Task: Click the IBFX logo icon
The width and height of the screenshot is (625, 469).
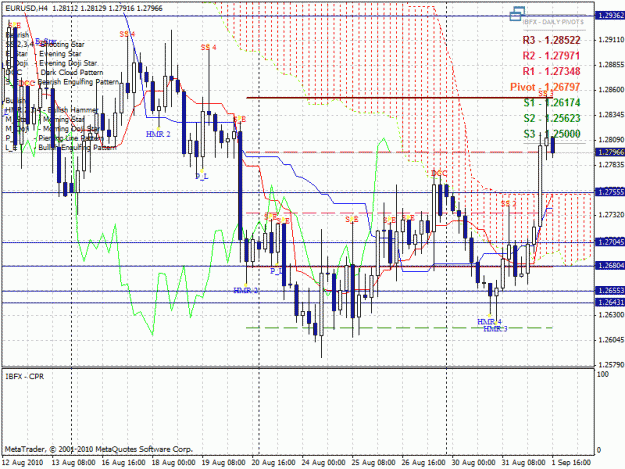Action: pos(517,14)
